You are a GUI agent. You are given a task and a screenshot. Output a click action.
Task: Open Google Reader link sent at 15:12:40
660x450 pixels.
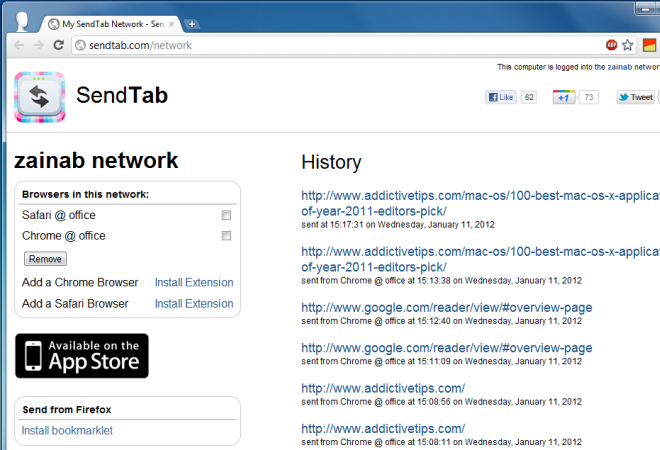[447, 308]
